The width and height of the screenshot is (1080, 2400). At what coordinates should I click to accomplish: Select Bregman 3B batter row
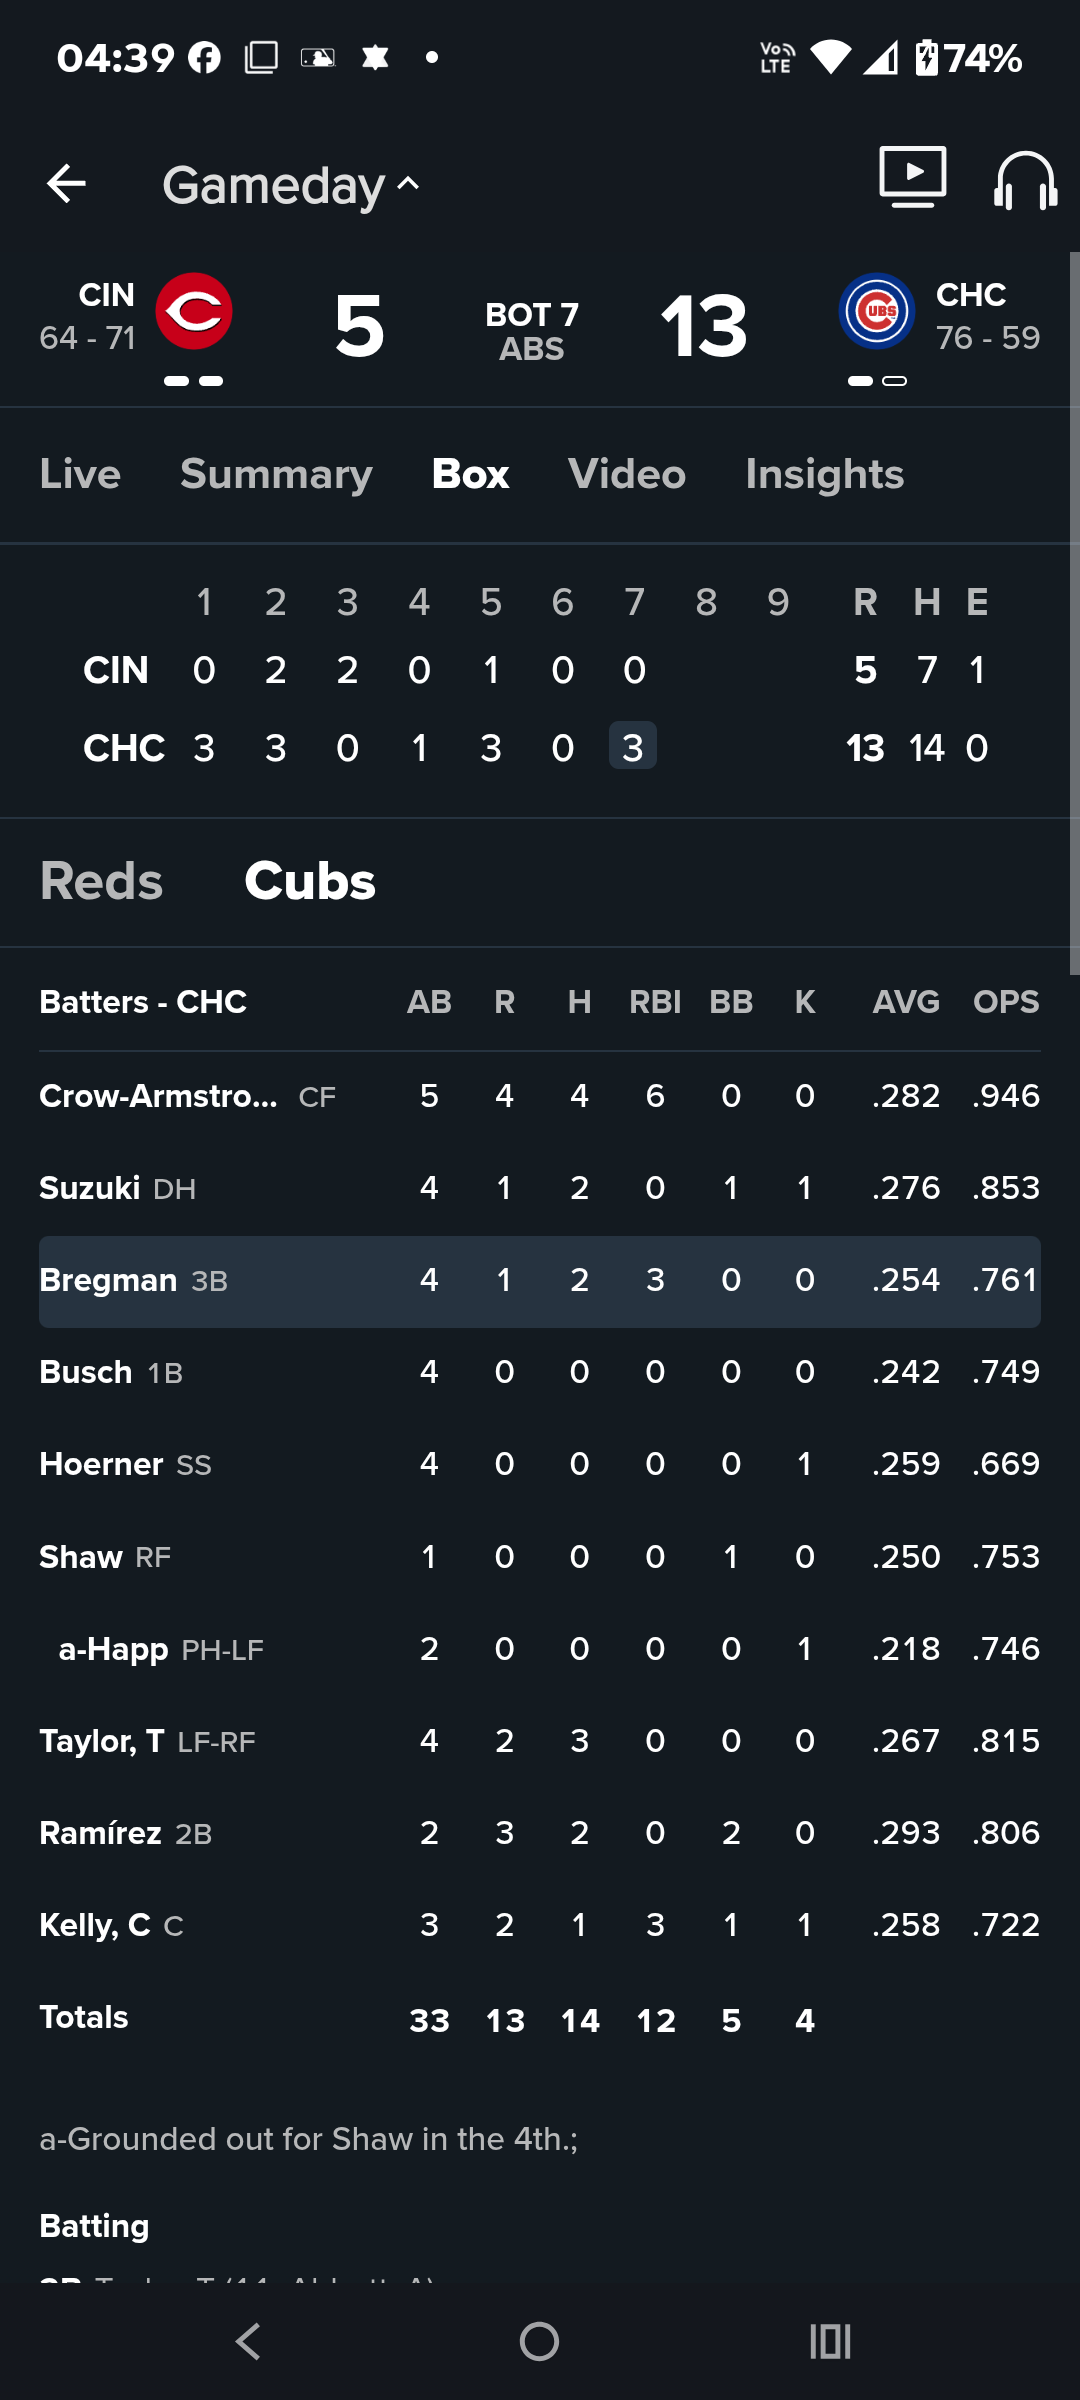pos(540,1281)
